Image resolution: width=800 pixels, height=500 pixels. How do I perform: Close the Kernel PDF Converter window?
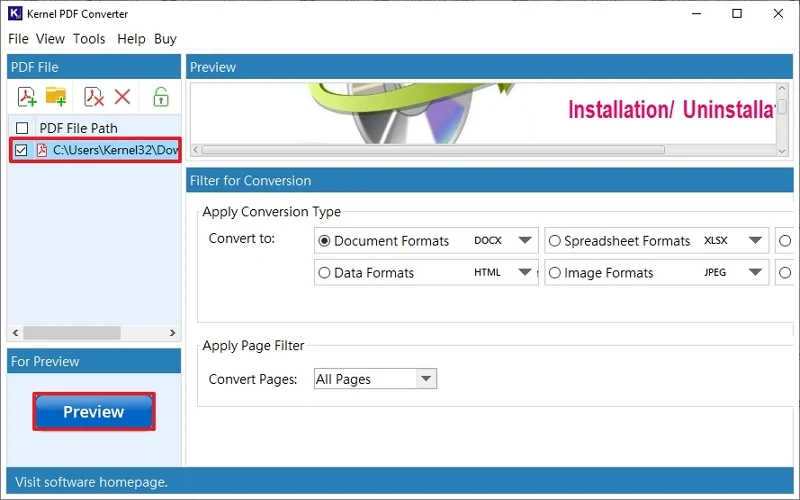point(778,14)
